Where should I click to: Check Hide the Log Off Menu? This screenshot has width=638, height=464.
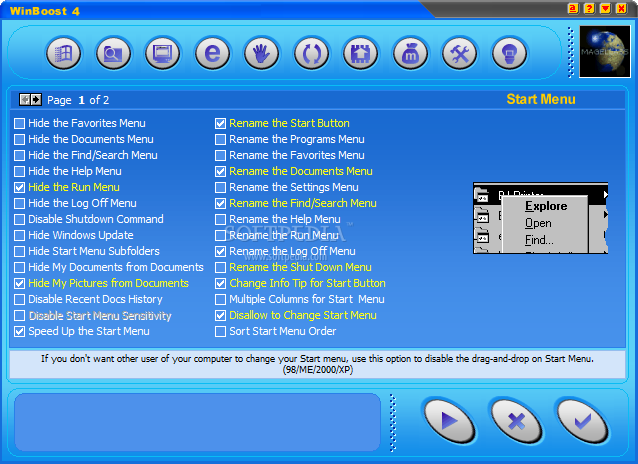point(19,204)
